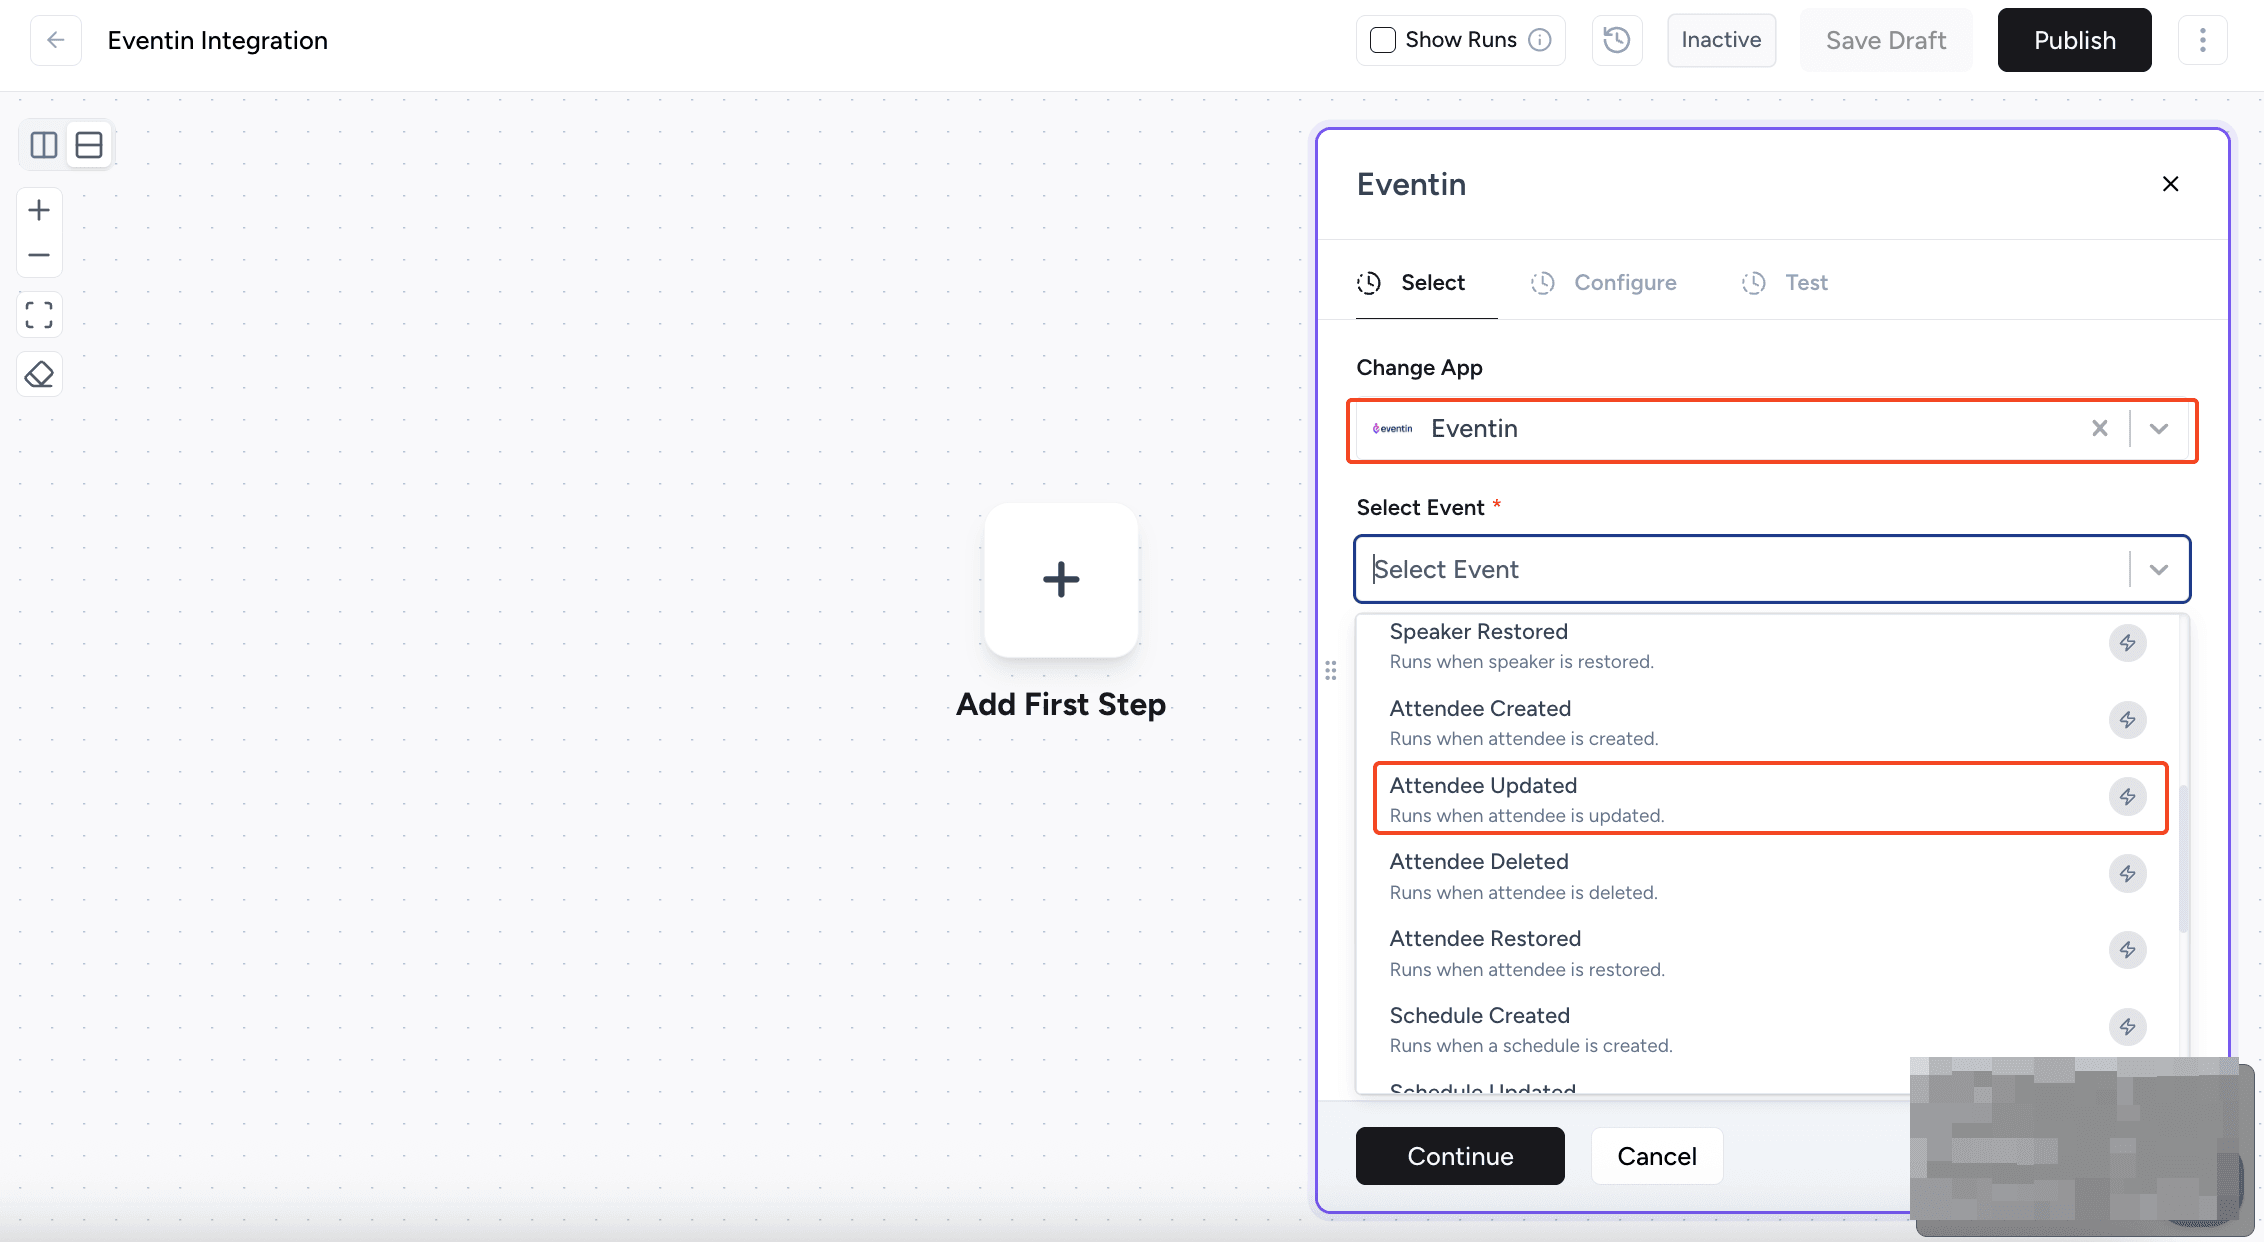Click lightning icon for Attendee Deleted
Screen dimensions: 2264x1242
click(2128, 874)
